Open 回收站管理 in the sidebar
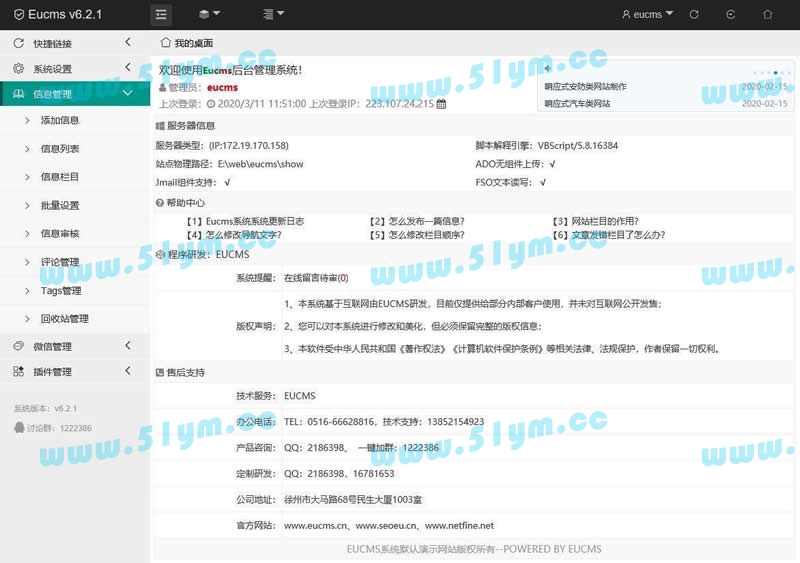The width and height of the screenshot is (800, 563). point(64,319)
